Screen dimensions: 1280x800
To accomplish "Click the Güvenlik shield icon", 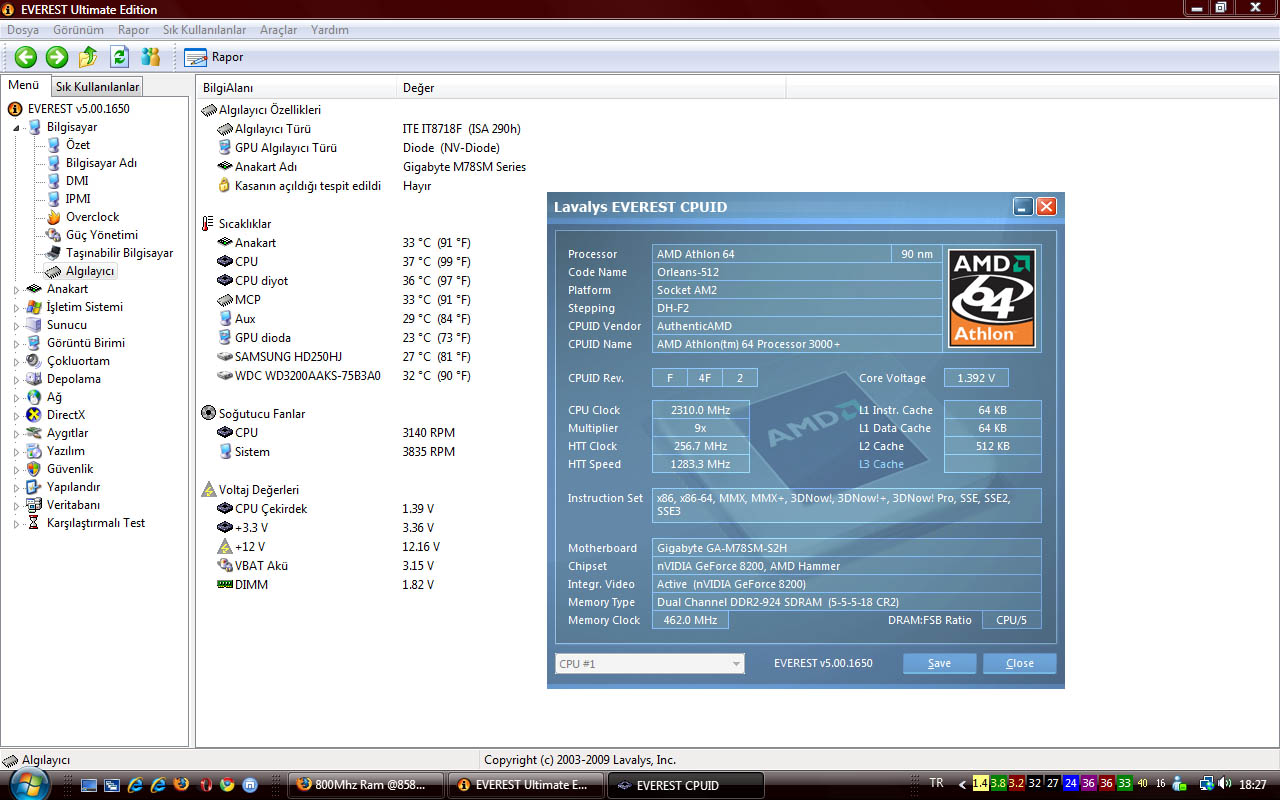I will tap(34, 469).
